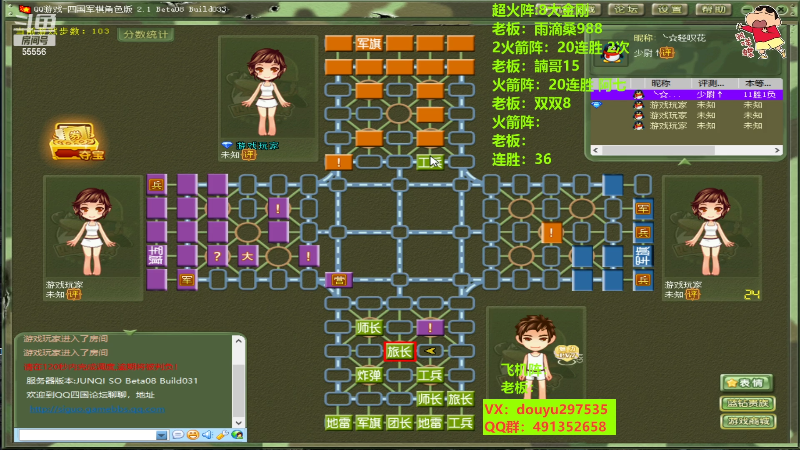Viewport: 800px width, 450px height.
Task: Click the purple exclamation piece beside 师长
Action: 430,328
